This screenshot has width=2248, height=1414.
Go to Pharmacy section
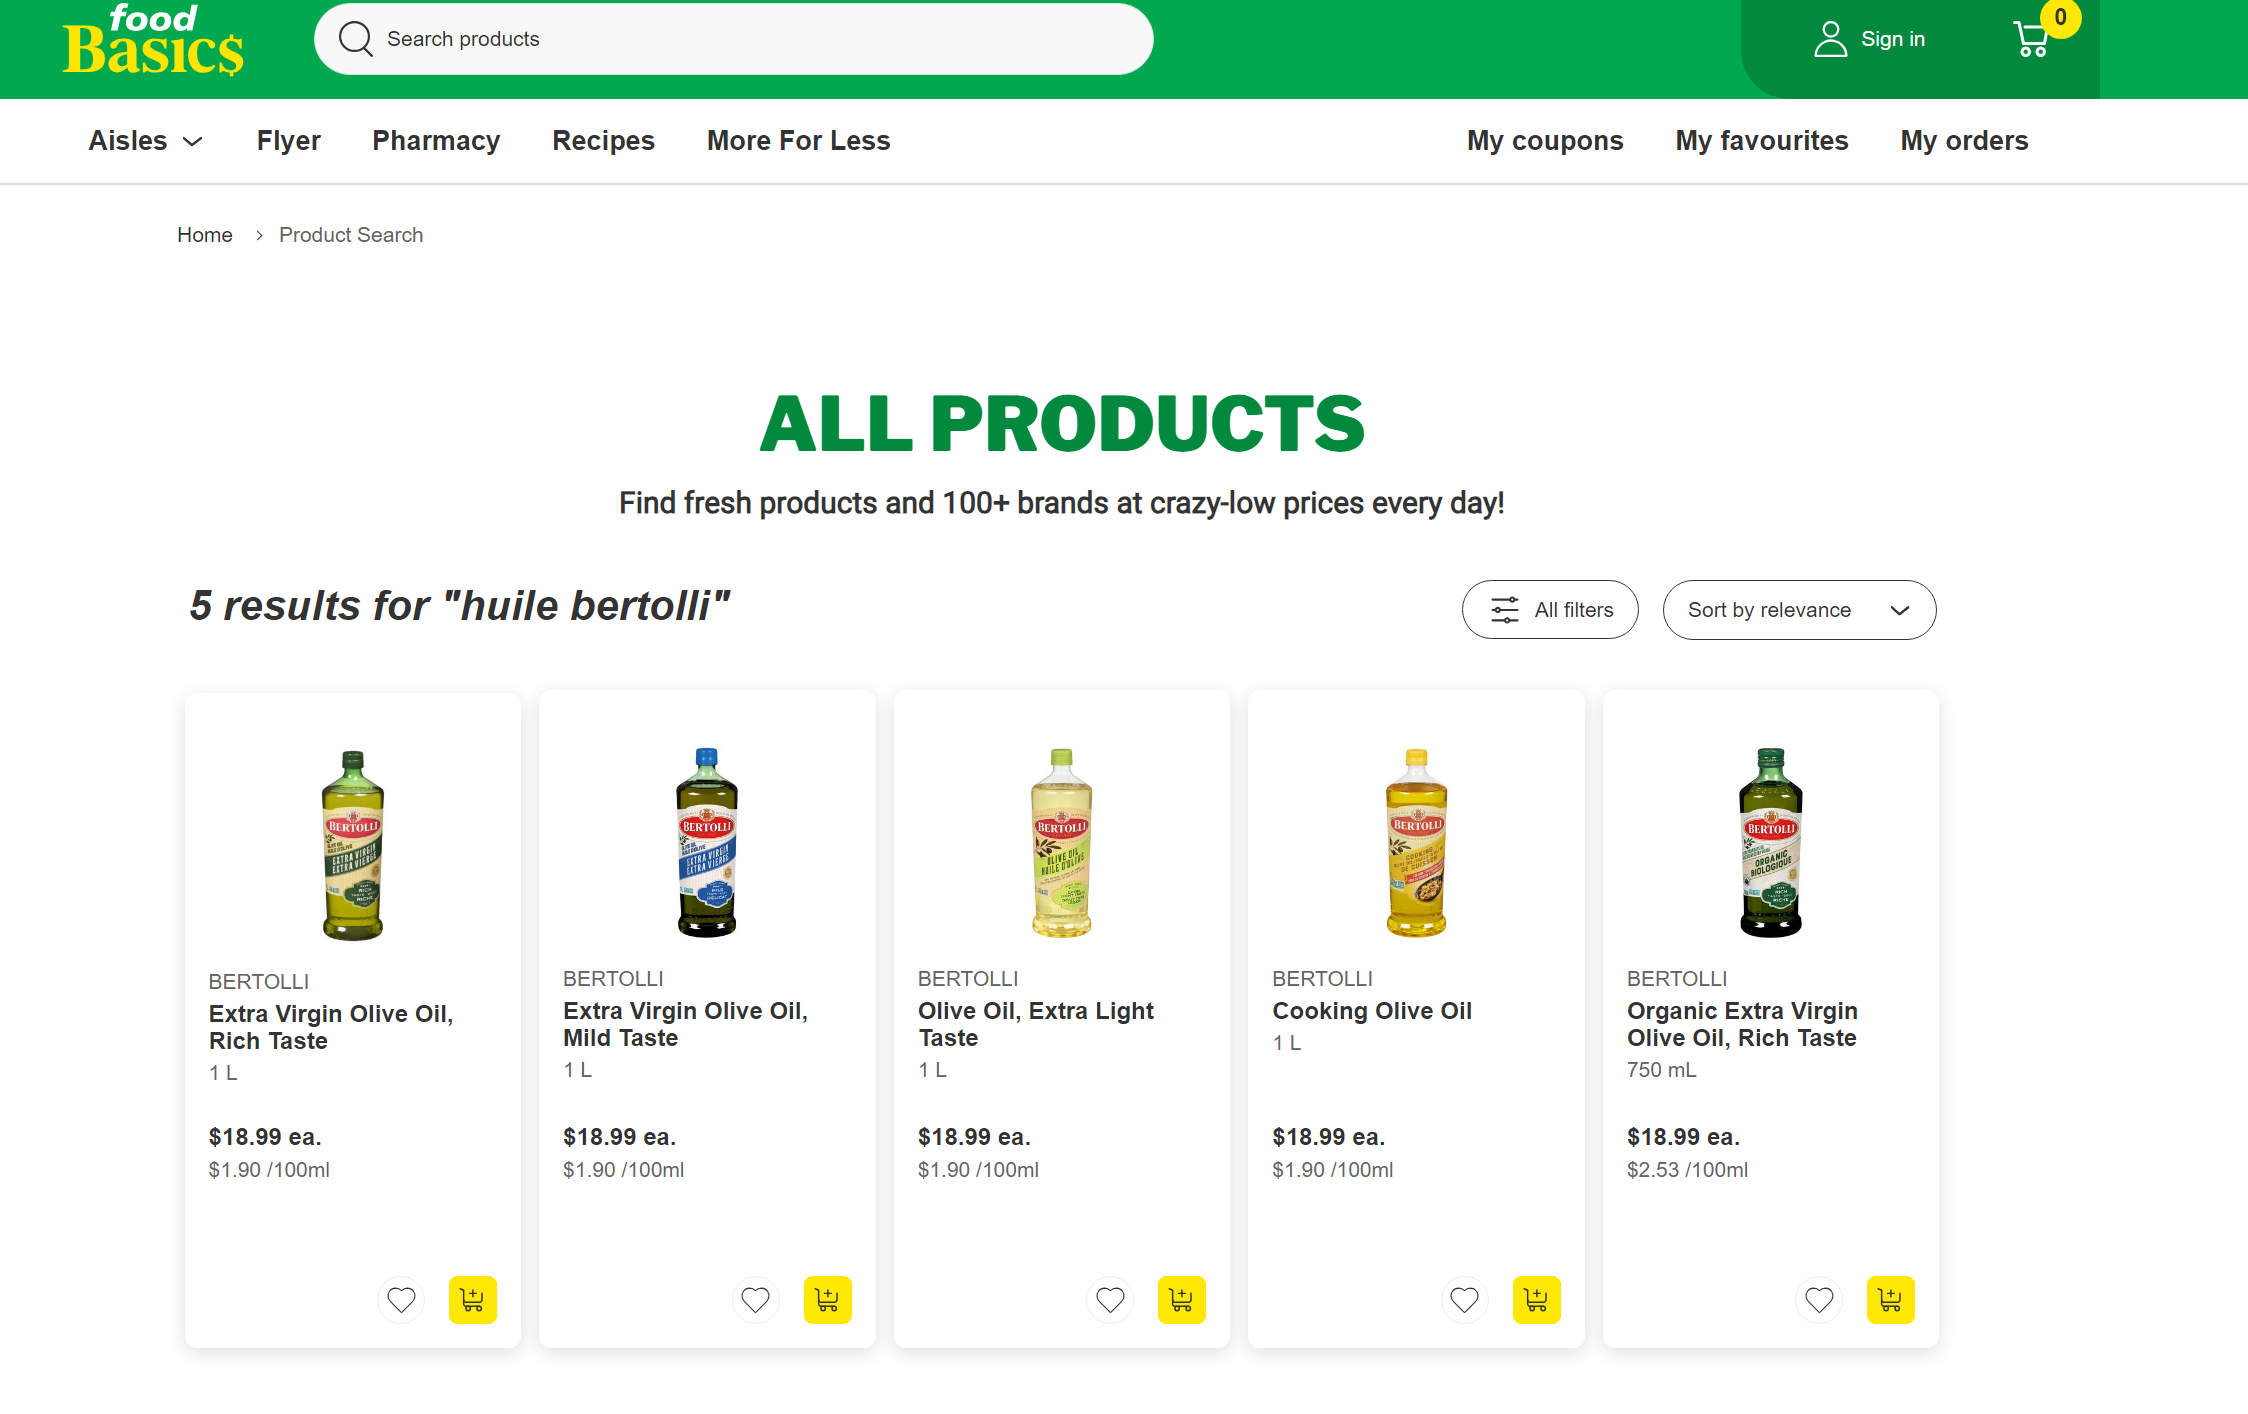[436, 141]
